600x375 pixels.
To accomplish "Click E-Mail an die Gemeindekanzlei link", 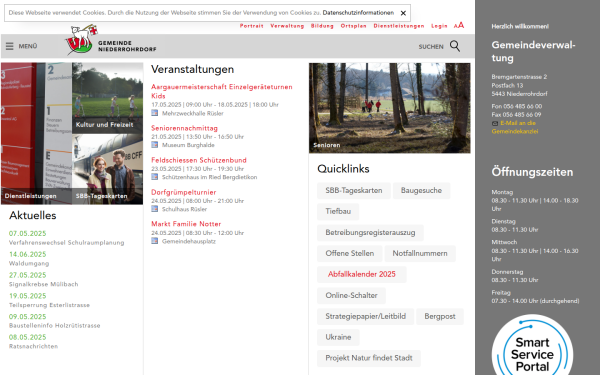I will [x=515, y=127].
